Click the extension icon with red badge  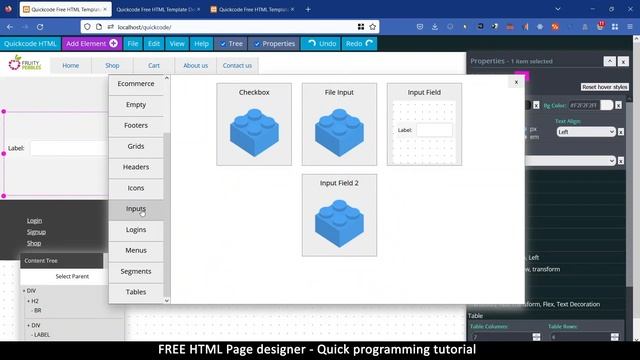(600, 27)
